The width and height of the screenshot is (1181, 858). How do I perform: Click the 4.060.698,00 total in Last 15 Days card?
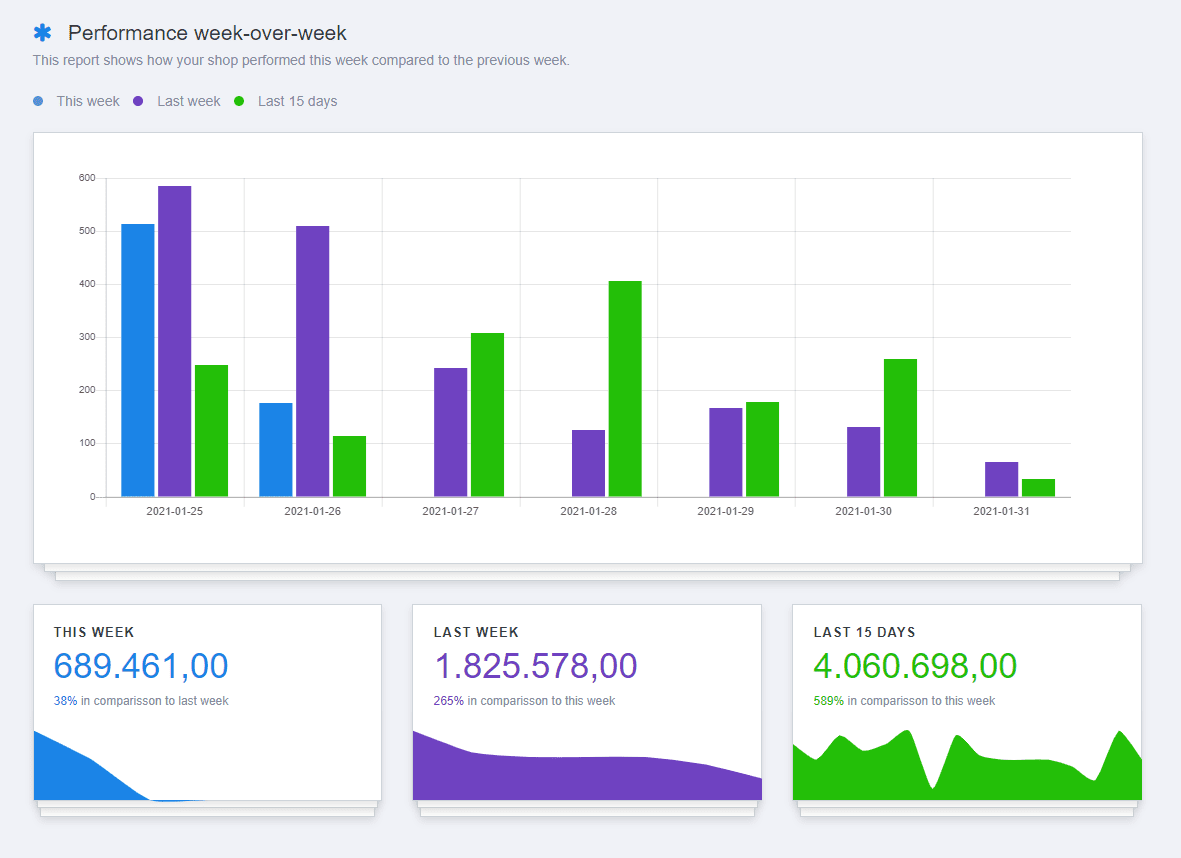pyautogui.click(x=915, y=666)
